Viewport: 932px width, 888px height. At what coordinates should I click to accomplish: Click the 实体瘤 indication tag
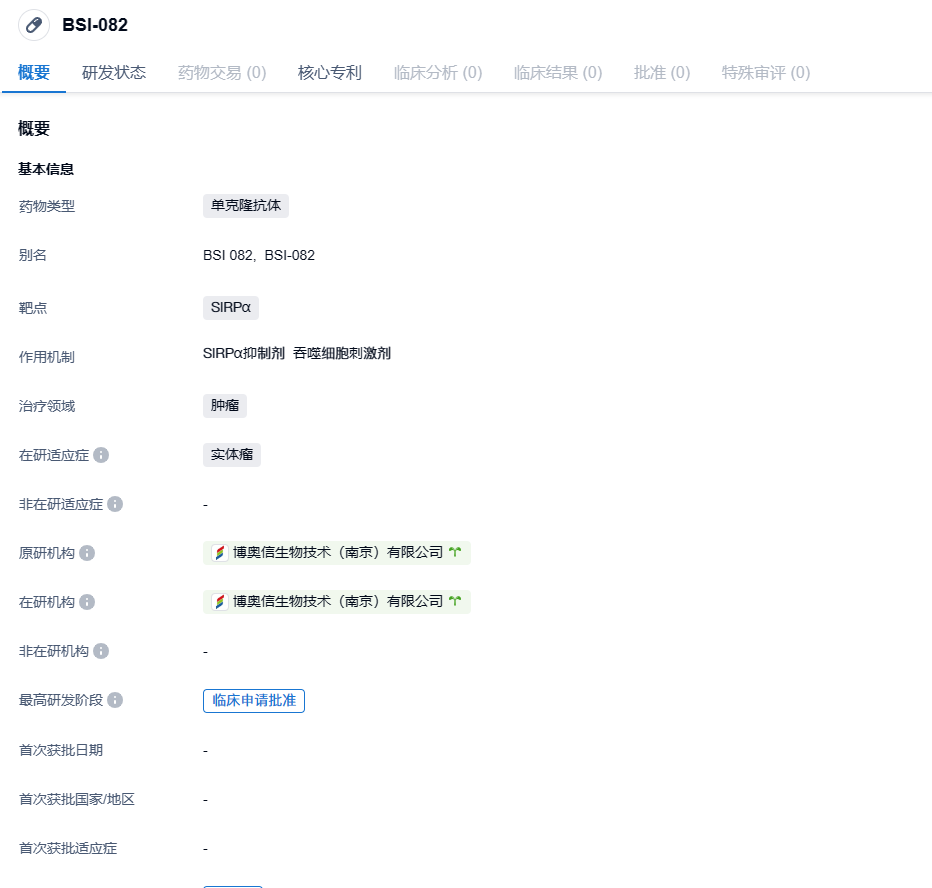[232, 455]
